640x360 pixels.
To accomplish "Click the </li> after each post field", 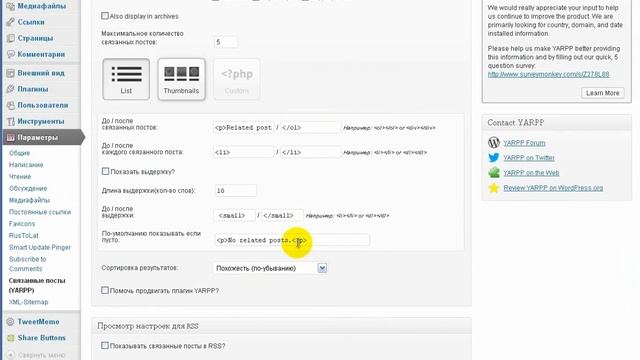I will click(x=311, y=152).
